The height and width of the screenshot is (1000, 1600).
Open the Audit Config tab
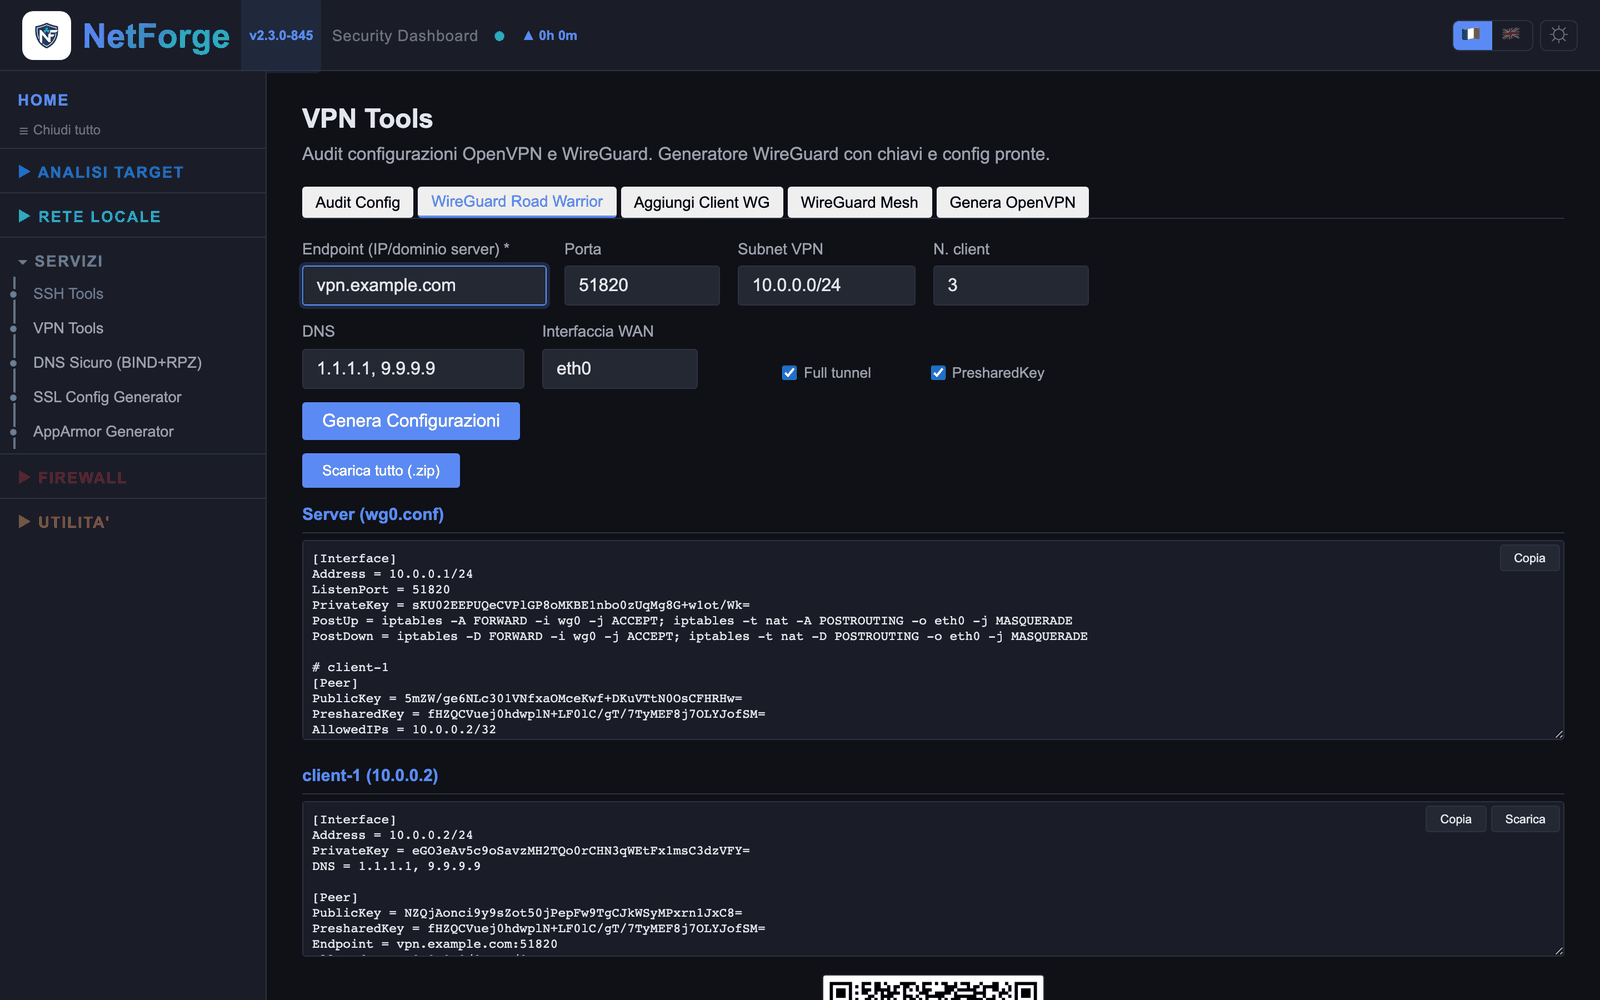coord(358,202)
